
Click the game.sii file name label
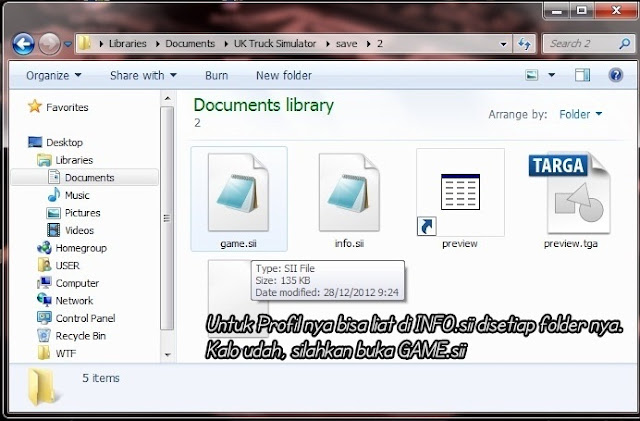point(238,244)
